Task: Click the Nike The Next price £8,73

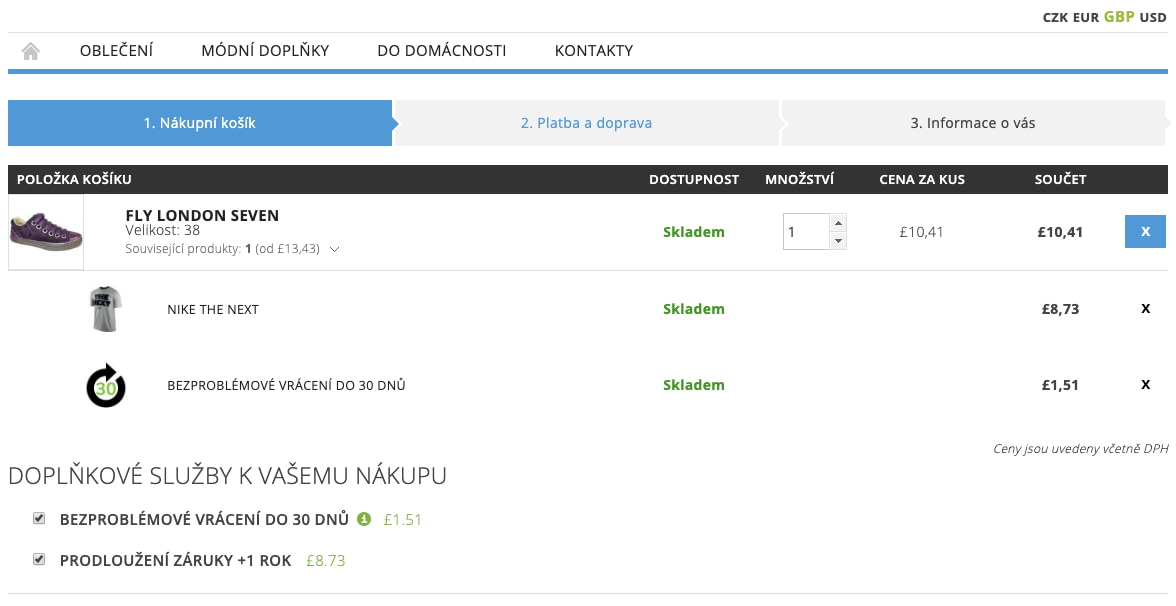Action: pos(1060,309)
